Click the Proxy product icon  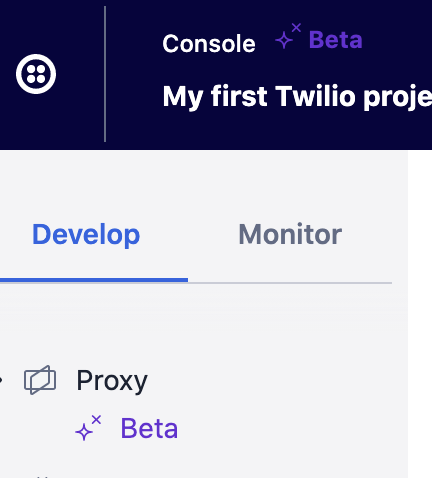[x=40, y=380]
